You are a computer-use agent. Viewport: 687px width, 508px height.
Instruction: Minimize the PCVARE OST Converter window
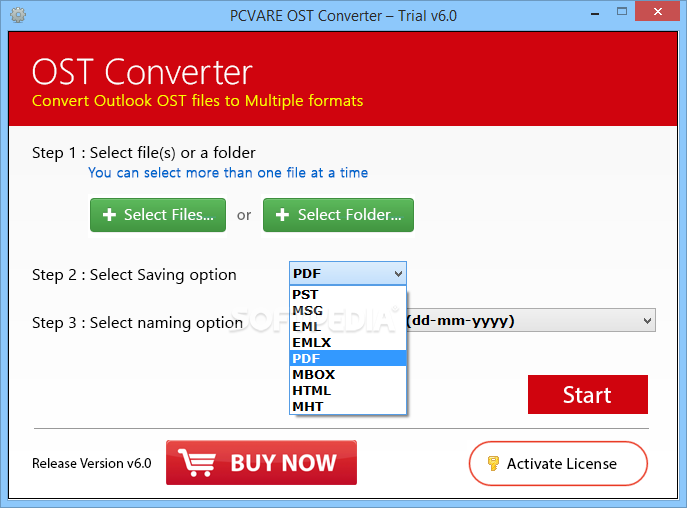[595, 14]
